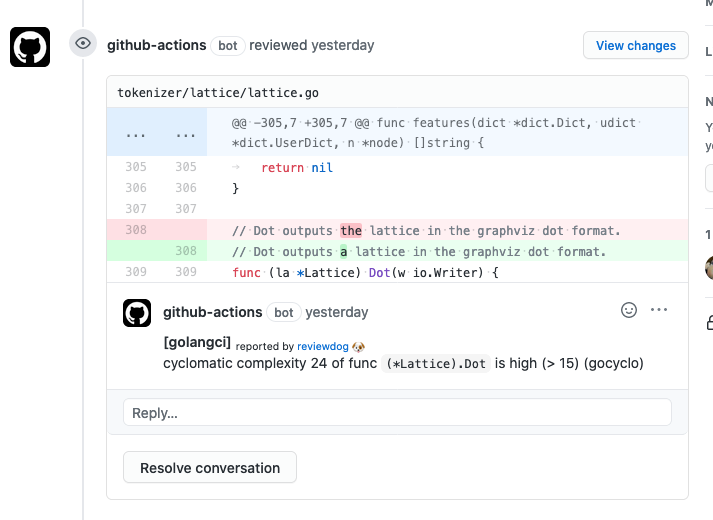Click the sidebar user avatar thumbnail
This screenshot has width=713, height=520.
(x=709, y=267)
